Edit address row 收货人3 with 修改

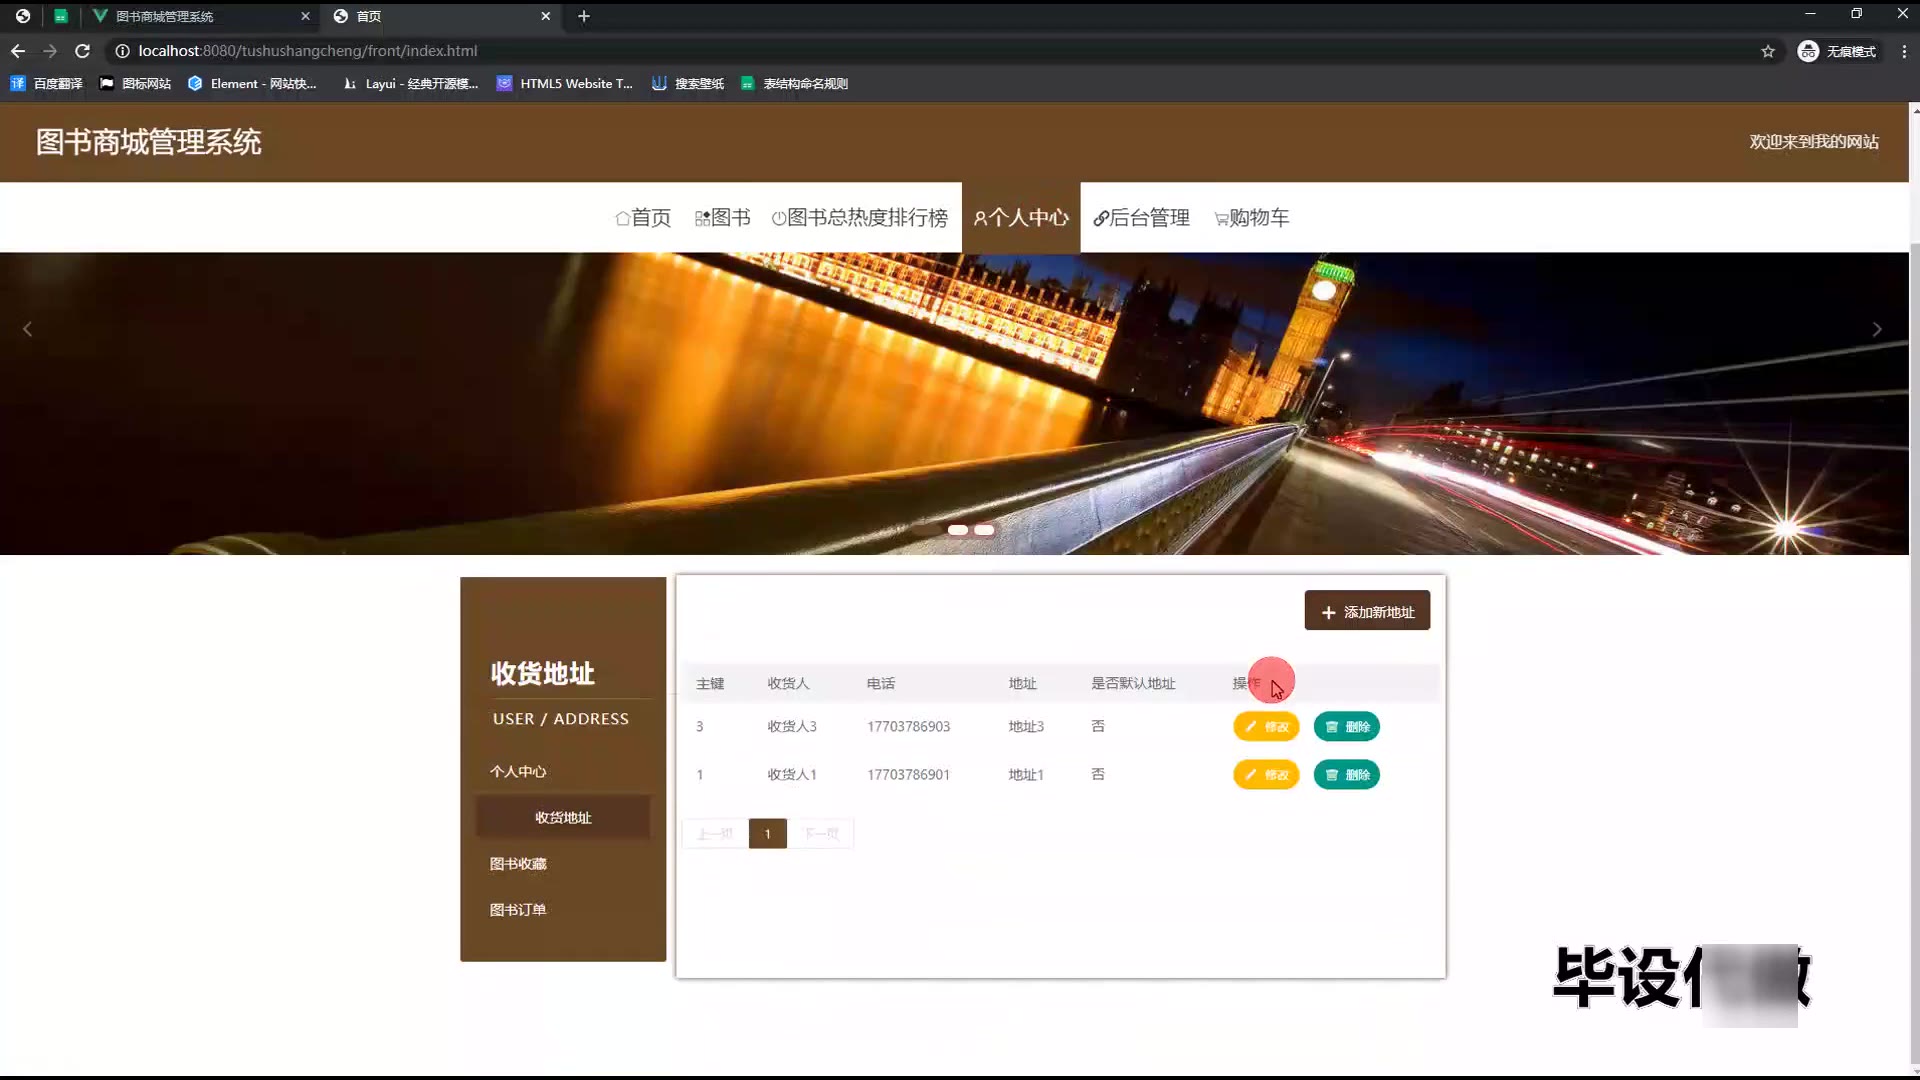[1265, 727]
